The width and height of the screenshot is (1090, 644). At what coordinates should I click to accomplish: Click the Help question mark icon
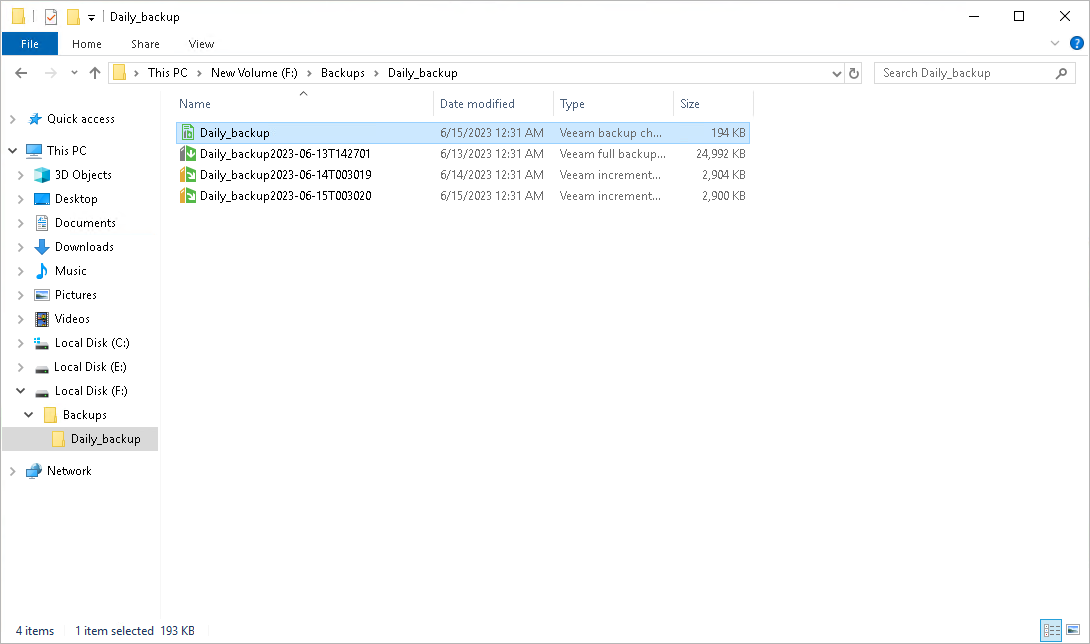coord(1077,43)
